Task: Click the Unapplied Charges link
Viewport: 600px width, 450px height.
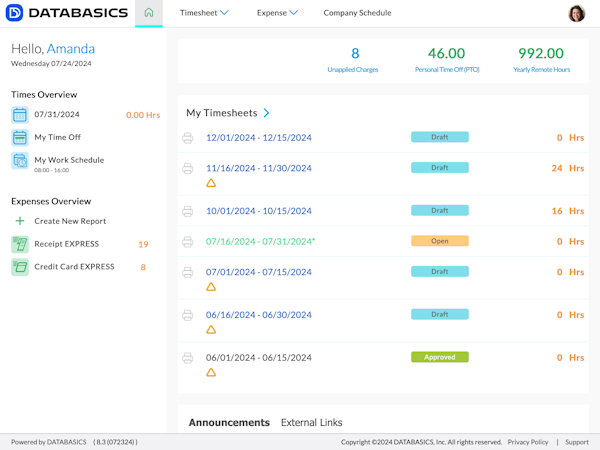Action: pos(352,70)
